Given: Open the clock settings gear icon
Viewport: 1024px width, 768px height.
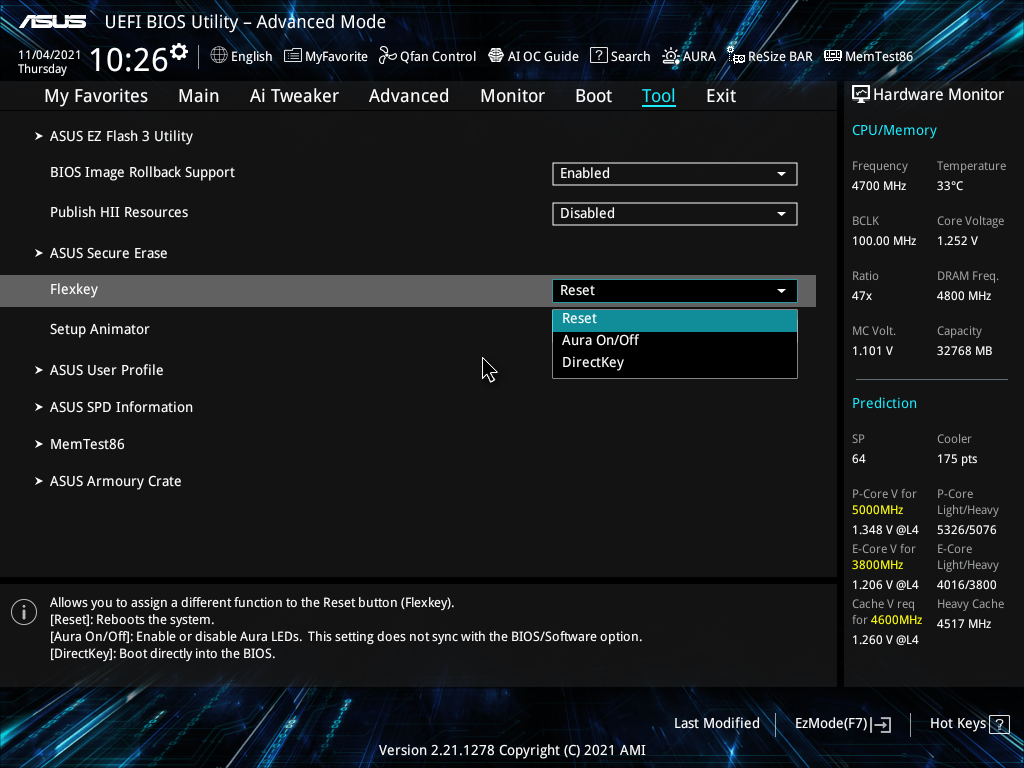Looking at the screenshot, I should coord(179,52).
